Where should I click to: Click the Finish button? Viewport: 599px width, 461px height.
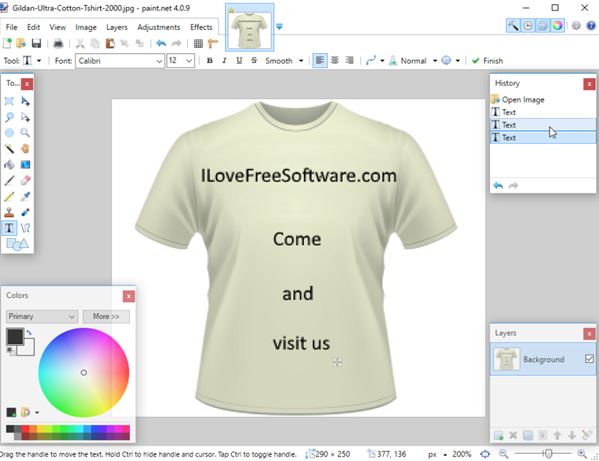[487, 61]
